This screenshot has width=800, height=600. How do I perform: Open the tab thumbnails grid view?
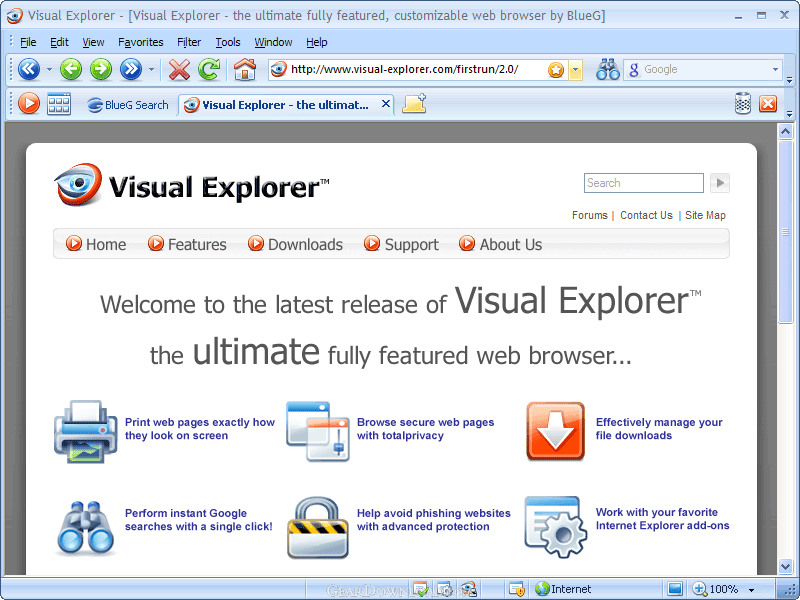tap(59, 104)
